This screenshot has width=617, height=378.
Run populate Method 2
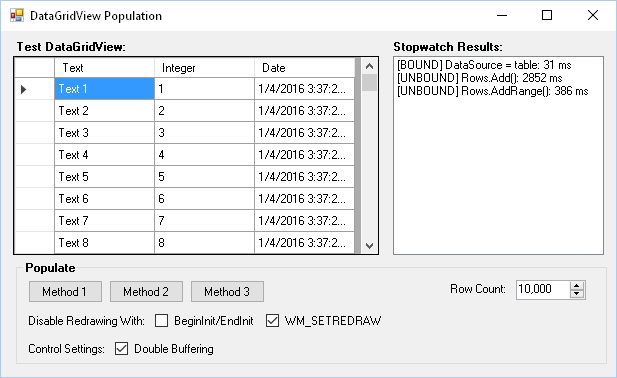point(146,291)
